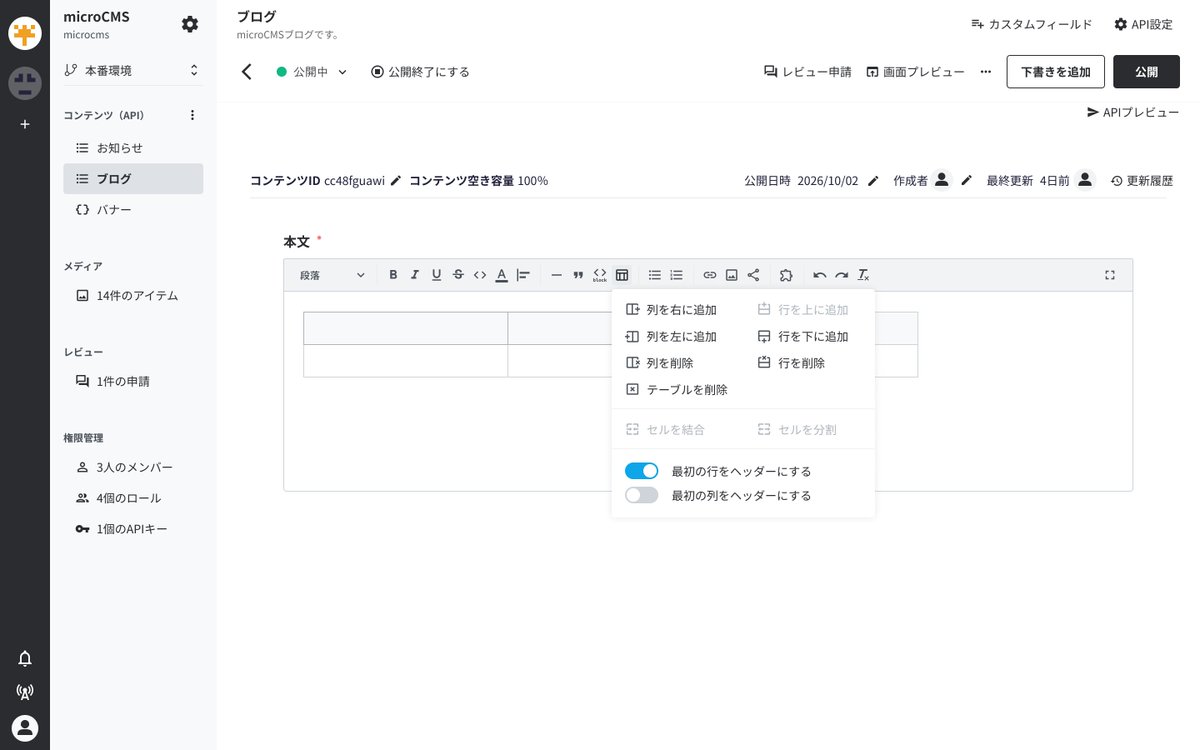
Task: Apply italic formatting in the editor
Action: click(415, 275)
